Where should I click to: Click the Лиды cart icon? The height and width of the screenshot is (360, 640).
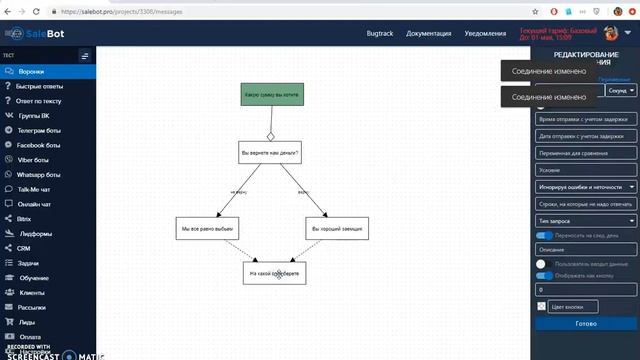pyautogui.click(x=9, y=322)
